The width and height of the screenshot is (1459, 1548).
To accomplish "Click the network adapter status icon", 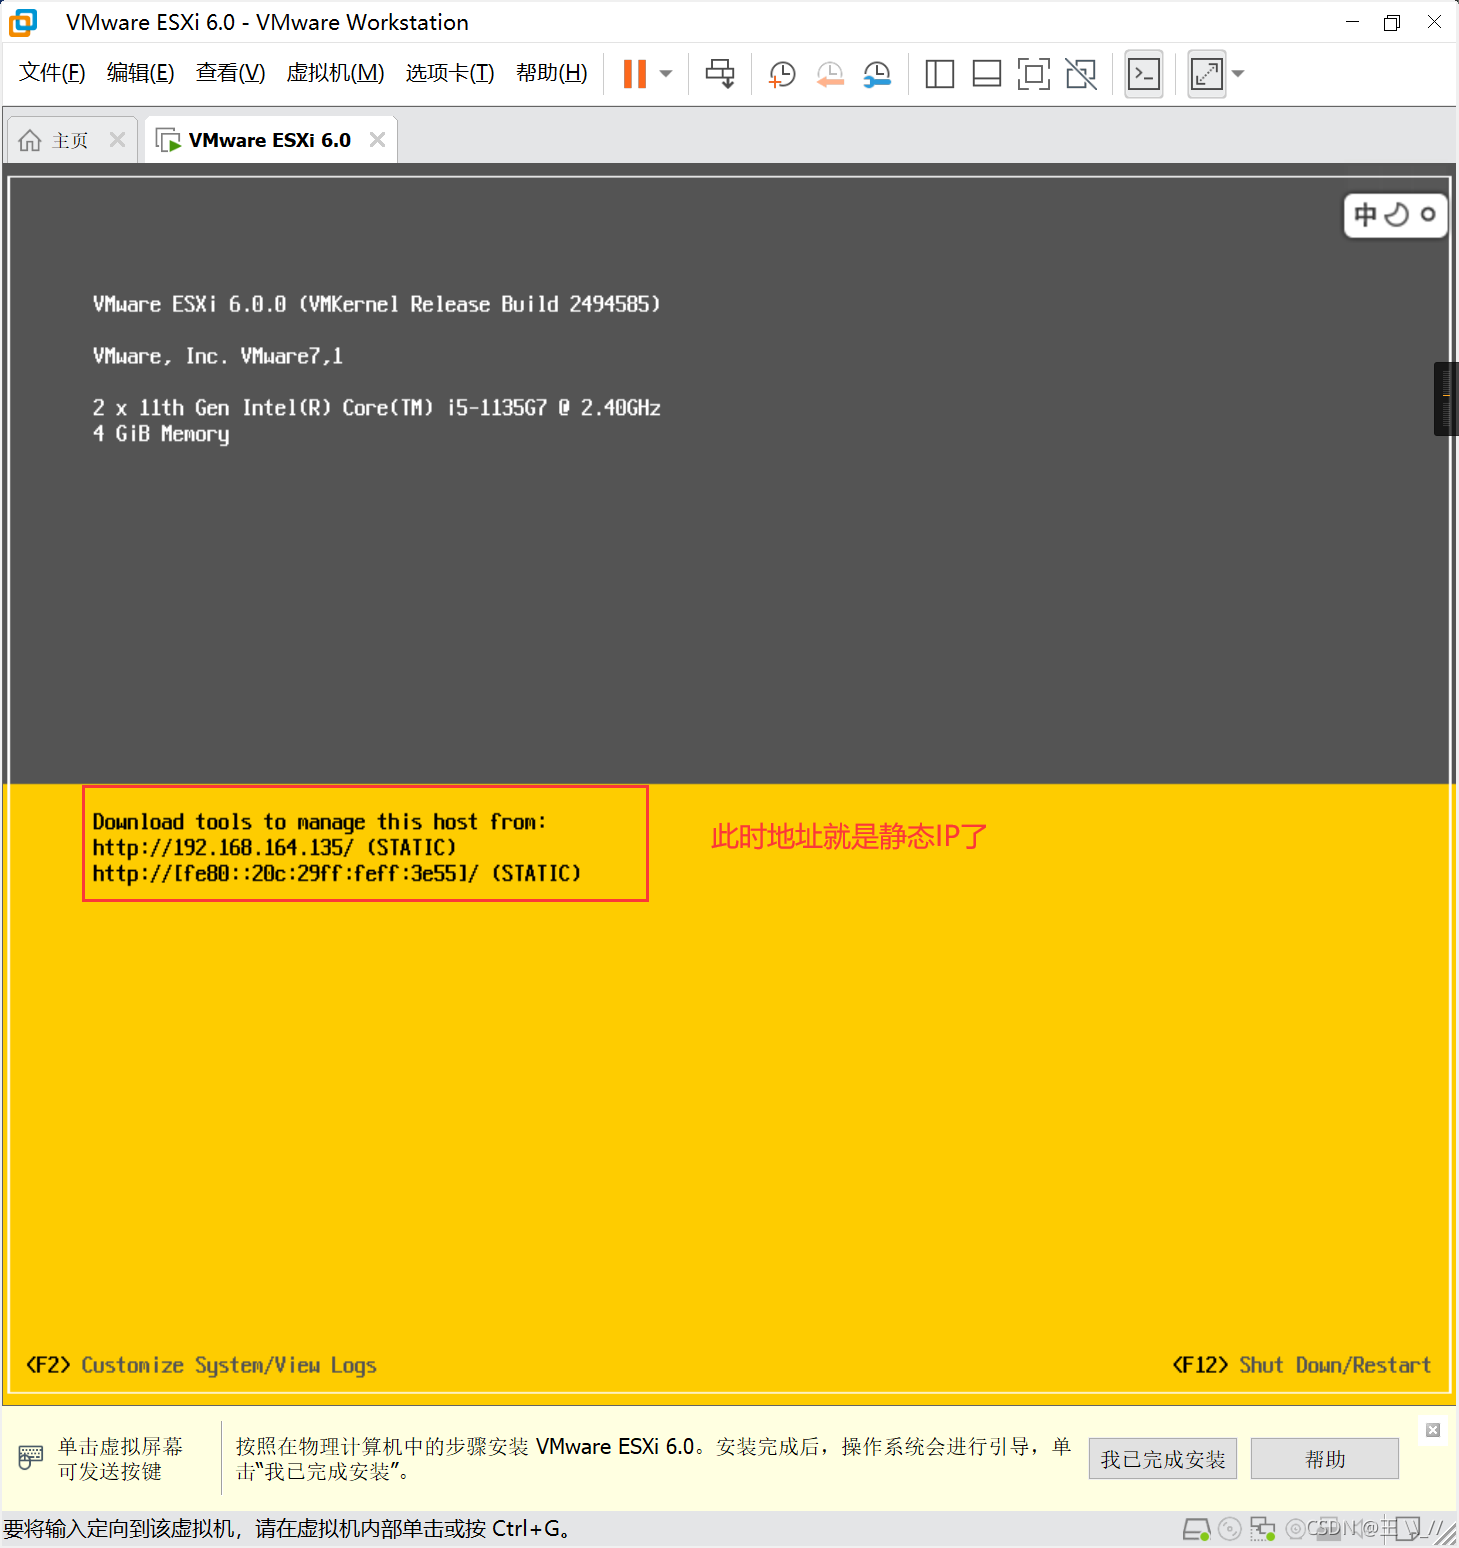I will point(1263,1529).
